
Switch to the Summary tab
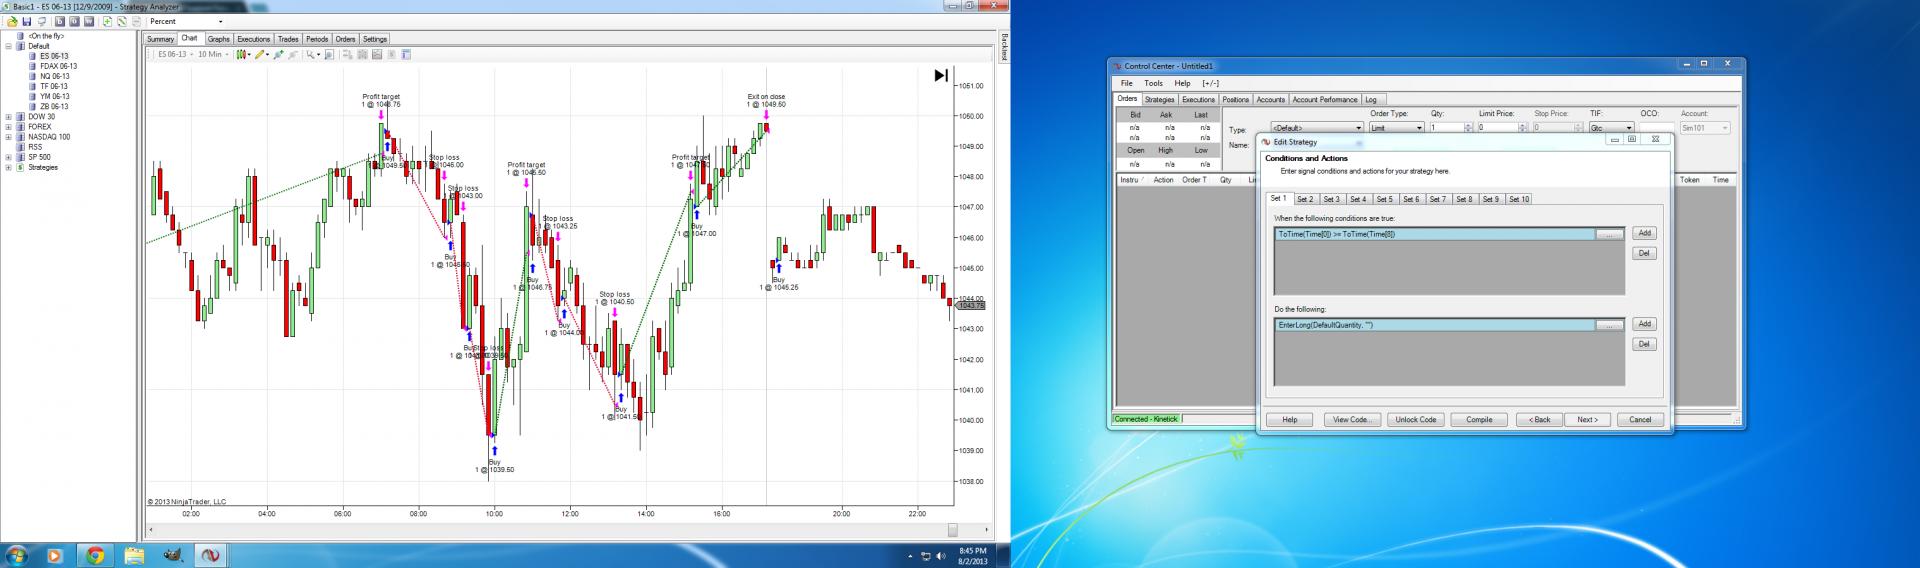coord(160,39)
